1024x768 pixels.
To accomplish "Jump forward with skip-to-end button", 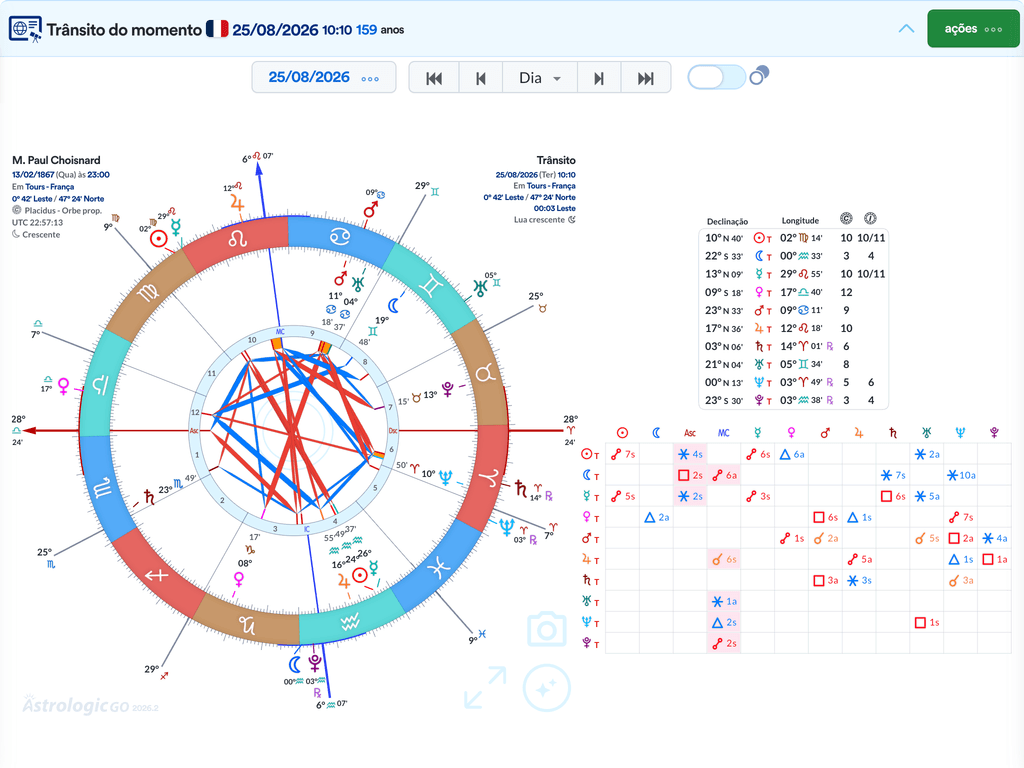I will 646,78.
